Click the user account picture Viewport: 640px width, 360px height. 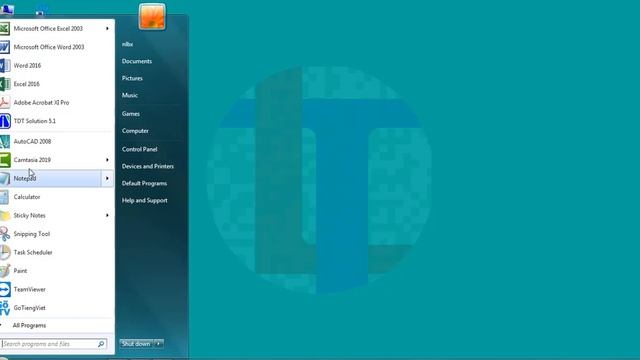152,17
